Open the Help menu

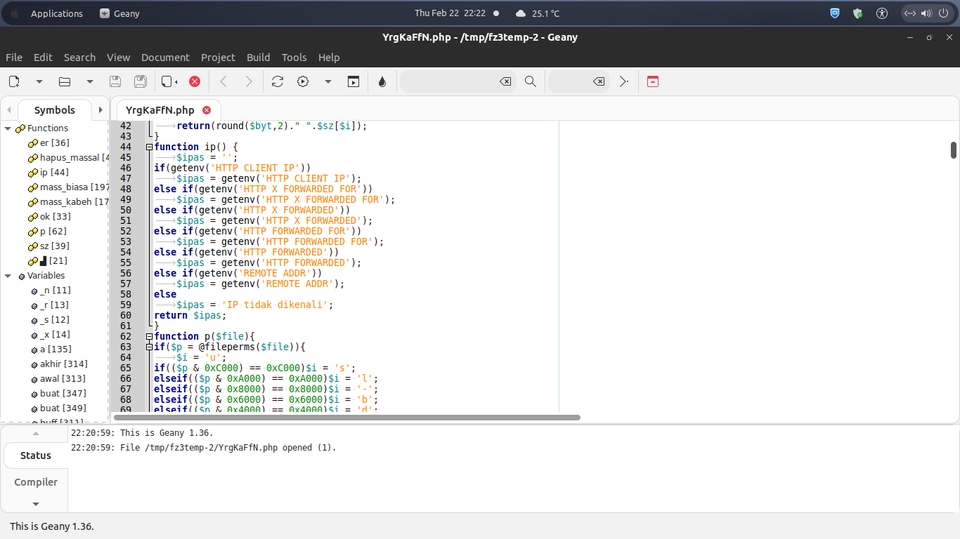tap(329, 57)
